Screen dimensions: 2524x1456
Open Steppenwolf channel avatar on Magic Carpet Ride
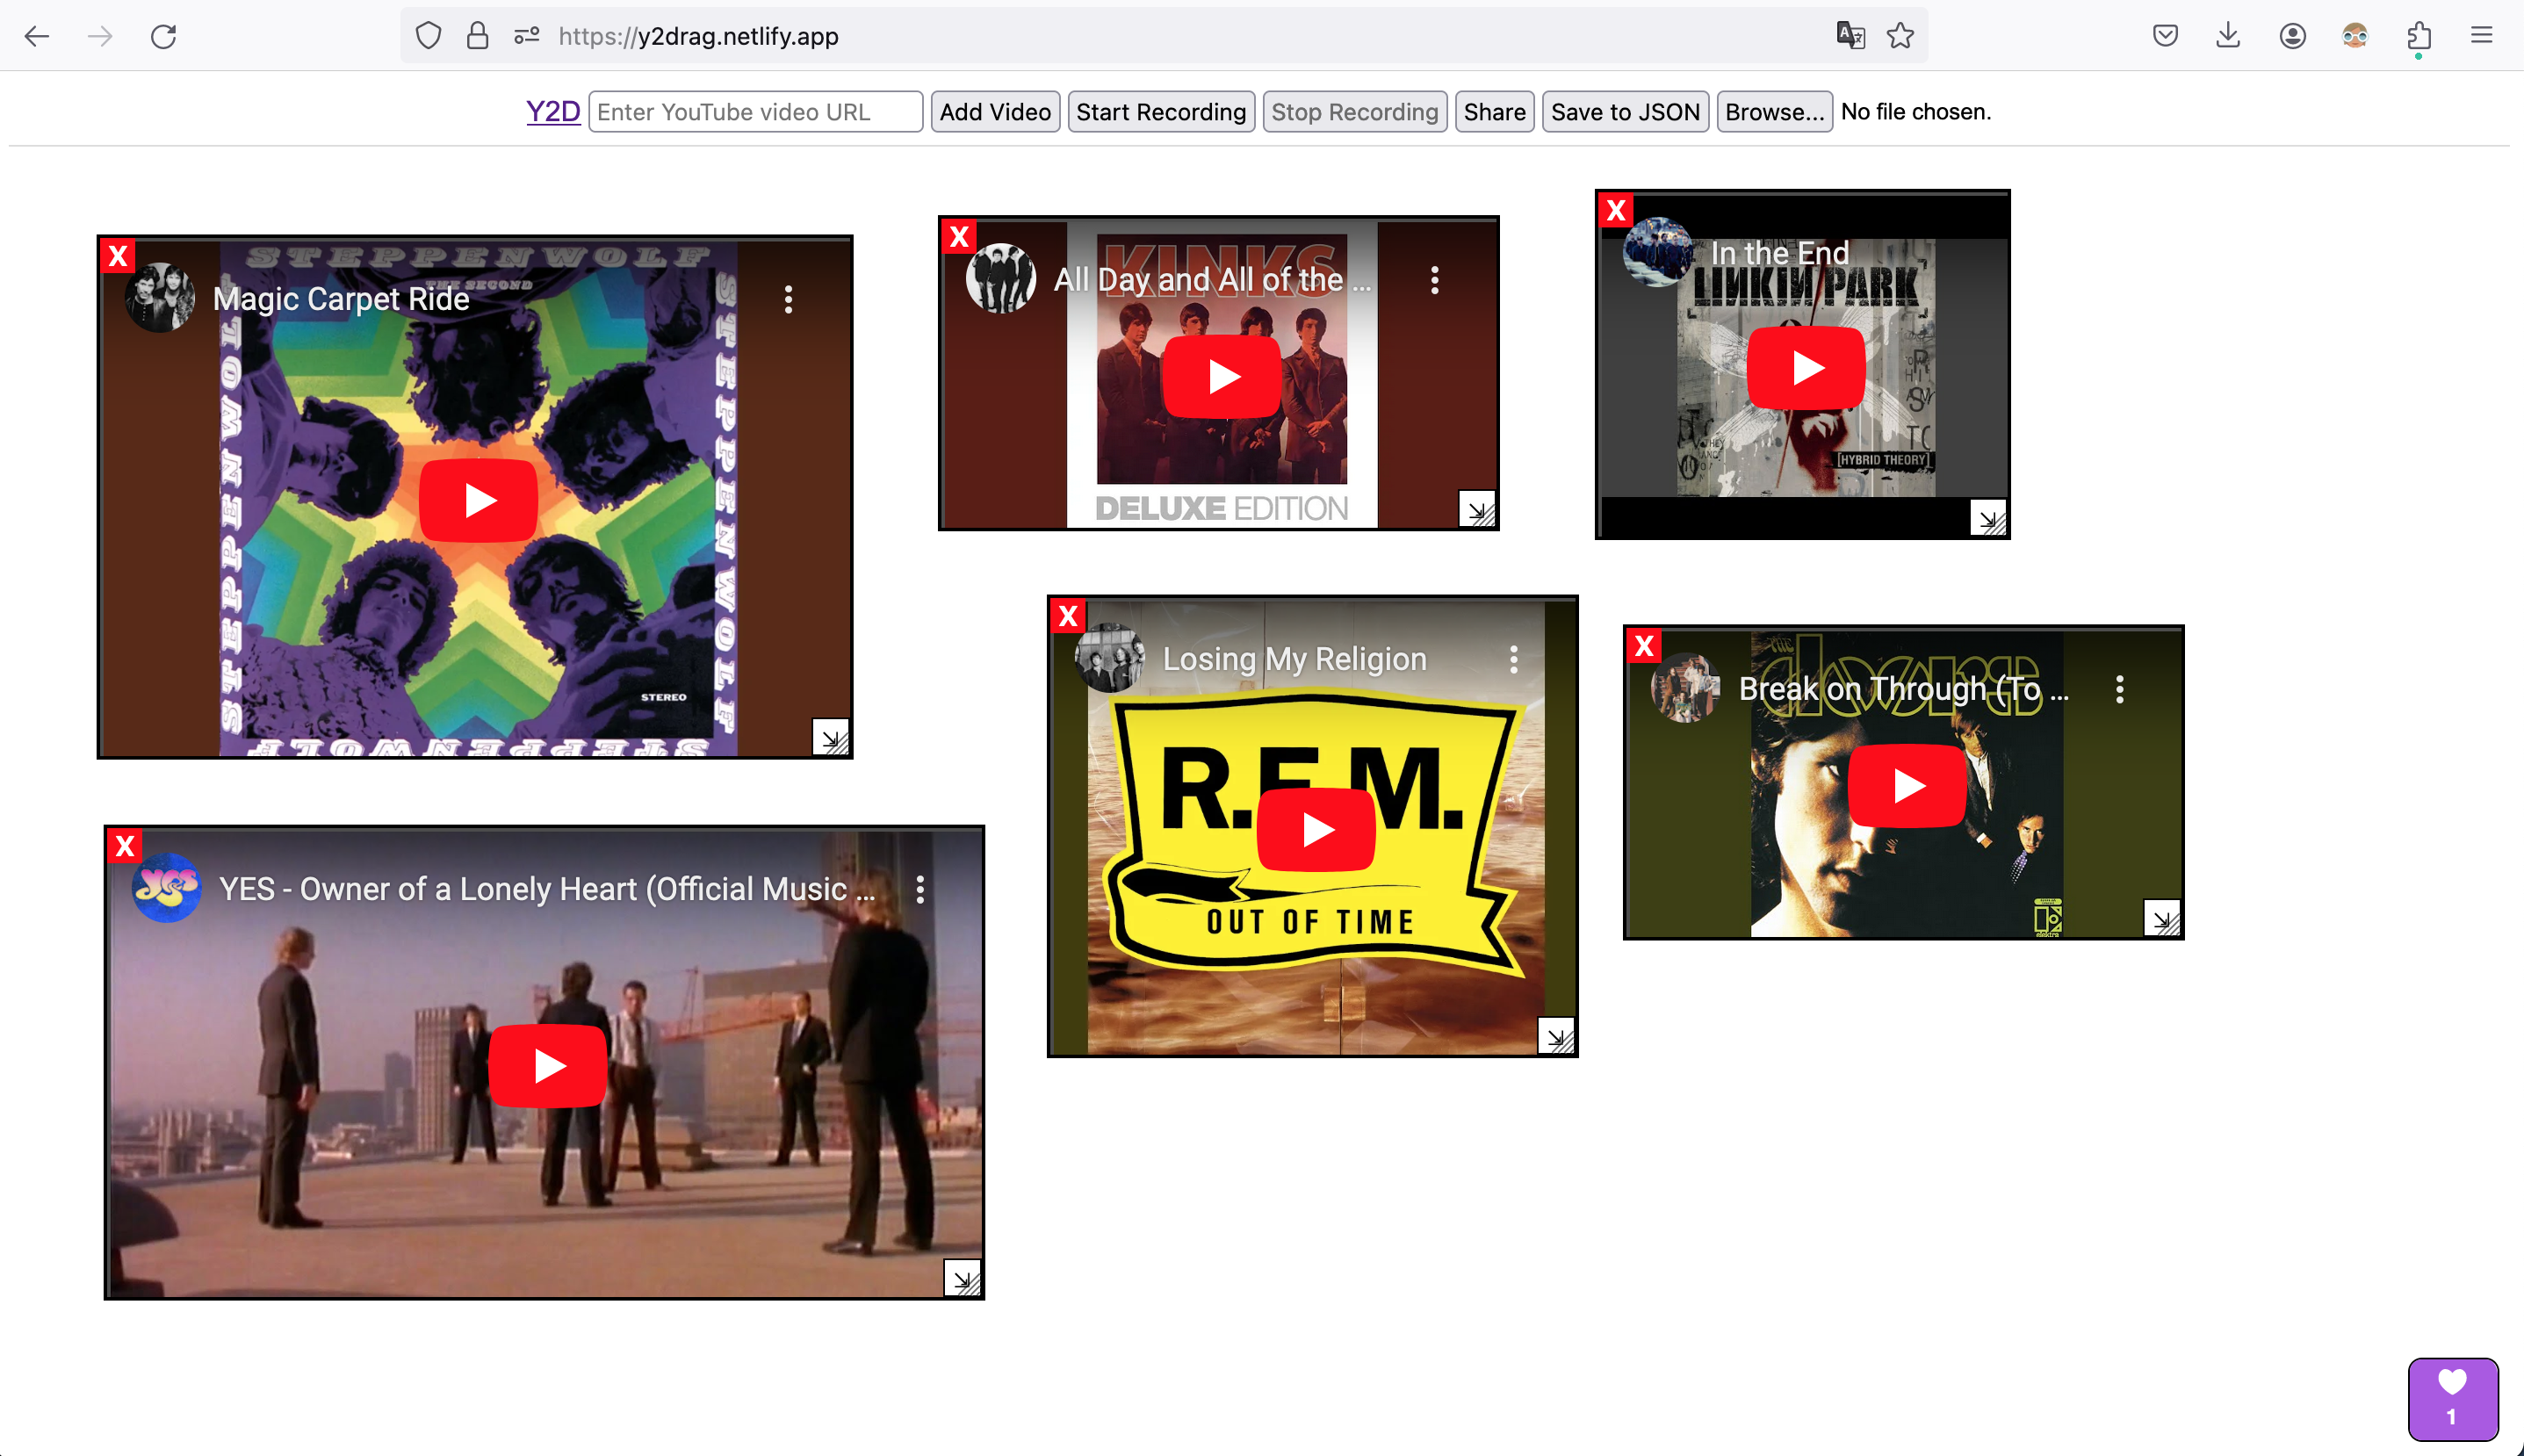[x=160, y=298]
